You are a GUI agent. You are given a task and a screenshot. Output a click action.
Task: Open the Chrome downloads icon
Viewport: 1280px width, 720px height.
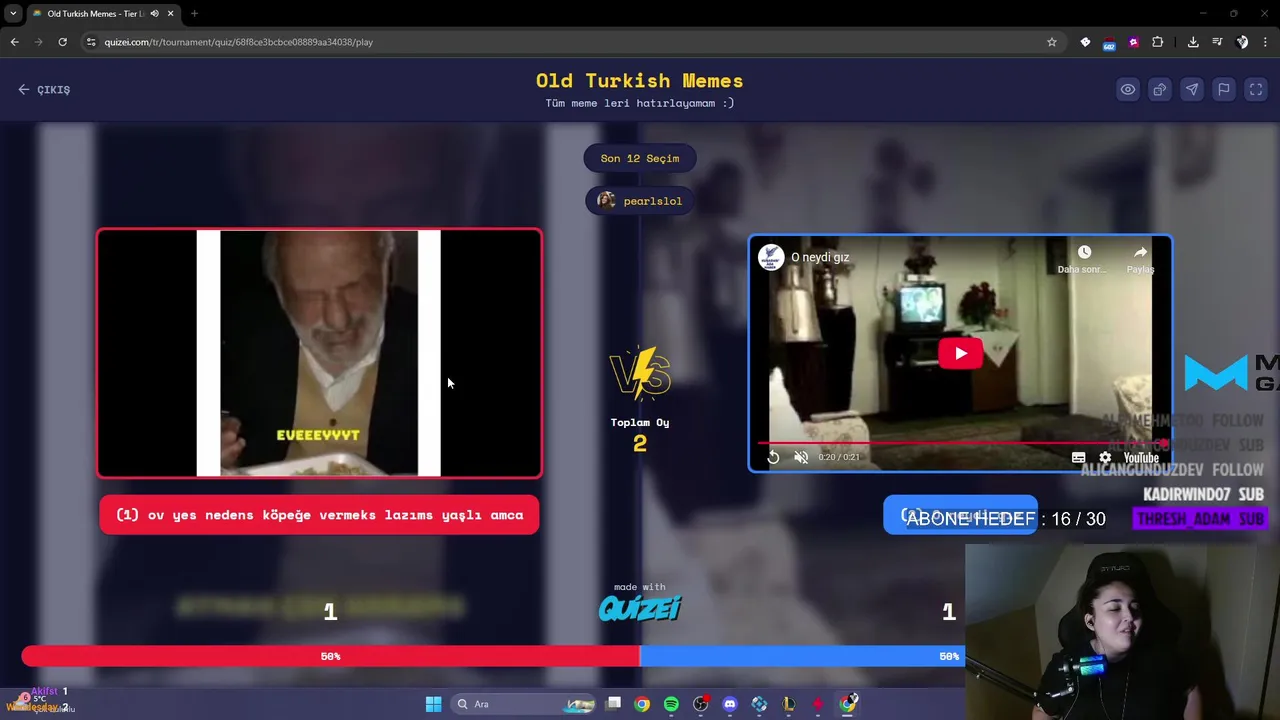1193,42
